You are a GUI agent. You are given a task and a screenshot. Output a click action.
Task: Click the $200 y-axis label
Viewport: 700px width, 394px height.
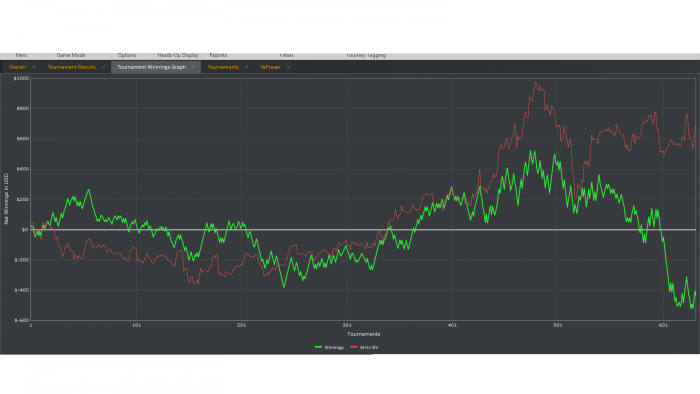pyautogui.click(x=22, y=199)
